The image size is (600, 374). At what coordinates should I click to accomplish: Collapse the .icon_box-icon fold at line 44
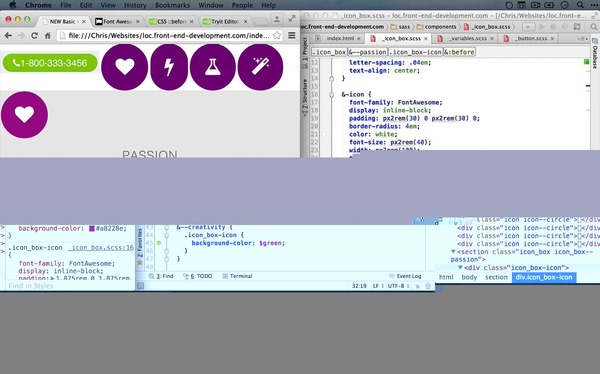[x=166, y=235]
